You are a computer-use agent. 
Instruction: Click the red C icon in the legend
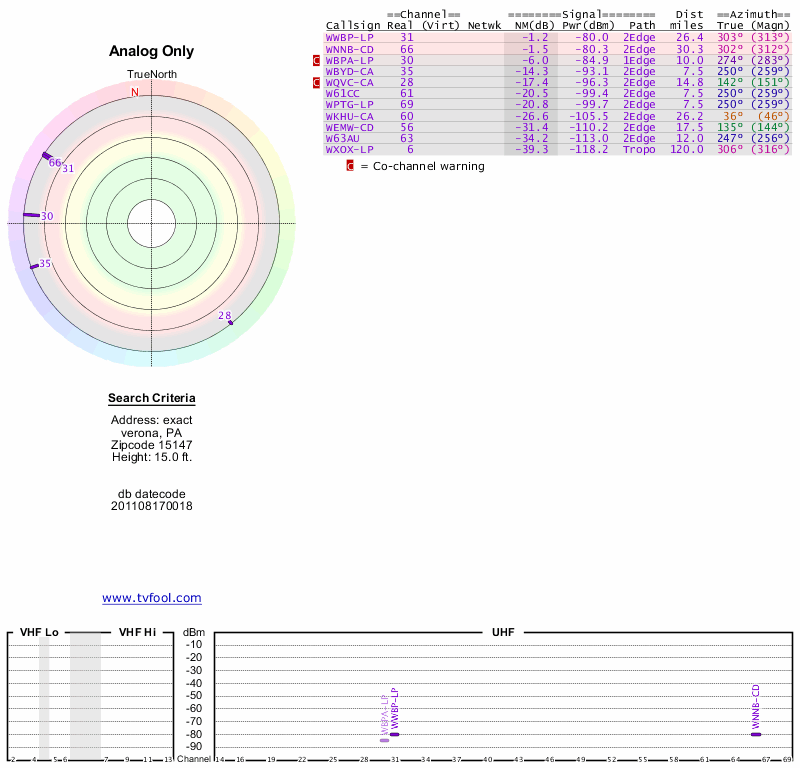pos(350,166)
